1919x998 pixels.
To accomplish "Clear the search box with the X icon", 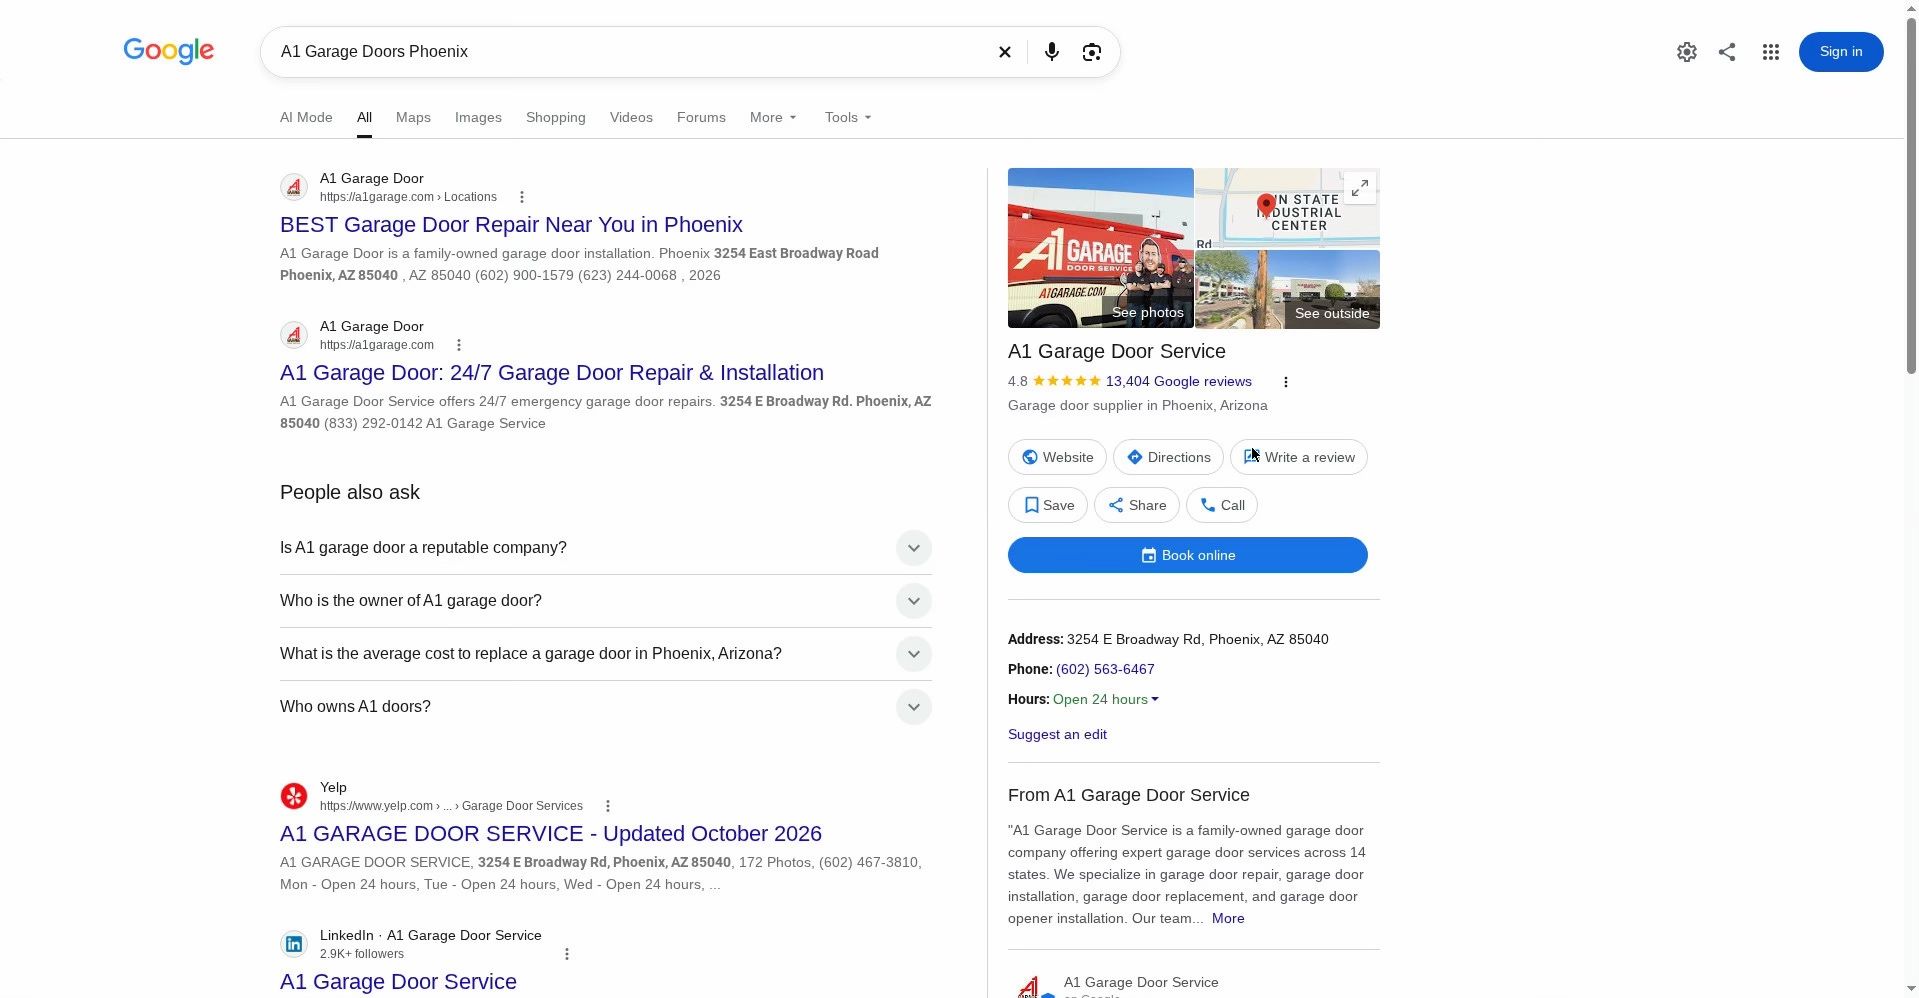I will (x=1005, y=52).
